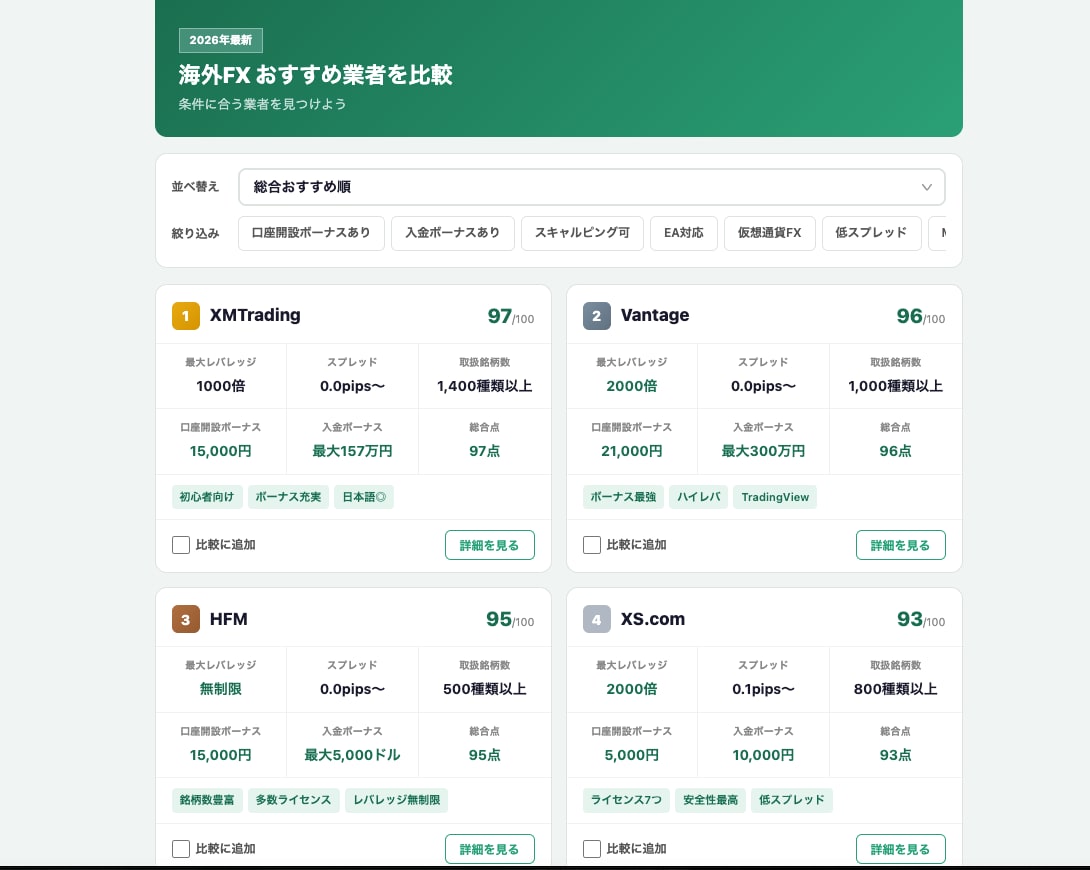The height and width of the screenshot is (870, 1090).
Task: Filter by 口座開設ボーナスあり
Action: 311,233
